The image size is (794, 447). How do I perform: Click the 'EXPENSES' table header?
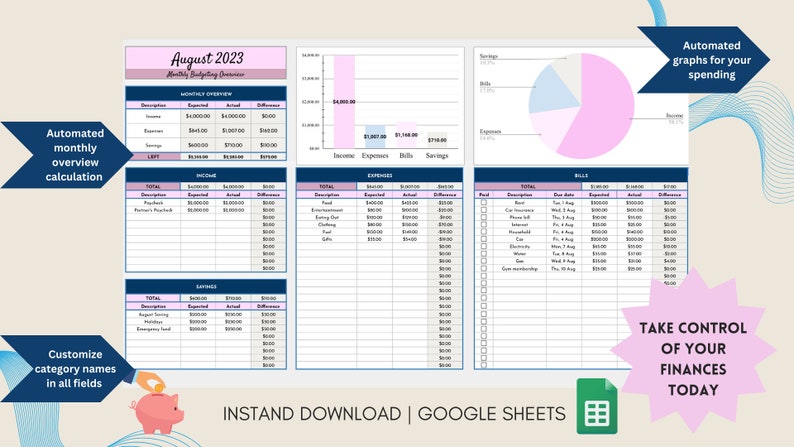[379, 175]
